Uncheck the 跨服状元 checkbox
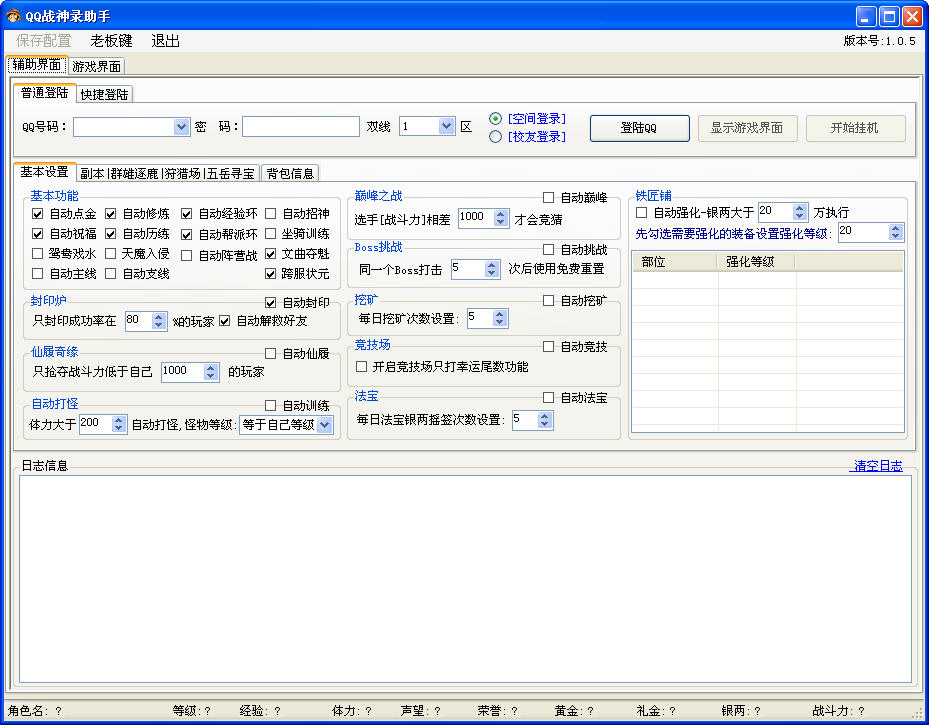This screenshot has height=725, width=929. point(271,274)
